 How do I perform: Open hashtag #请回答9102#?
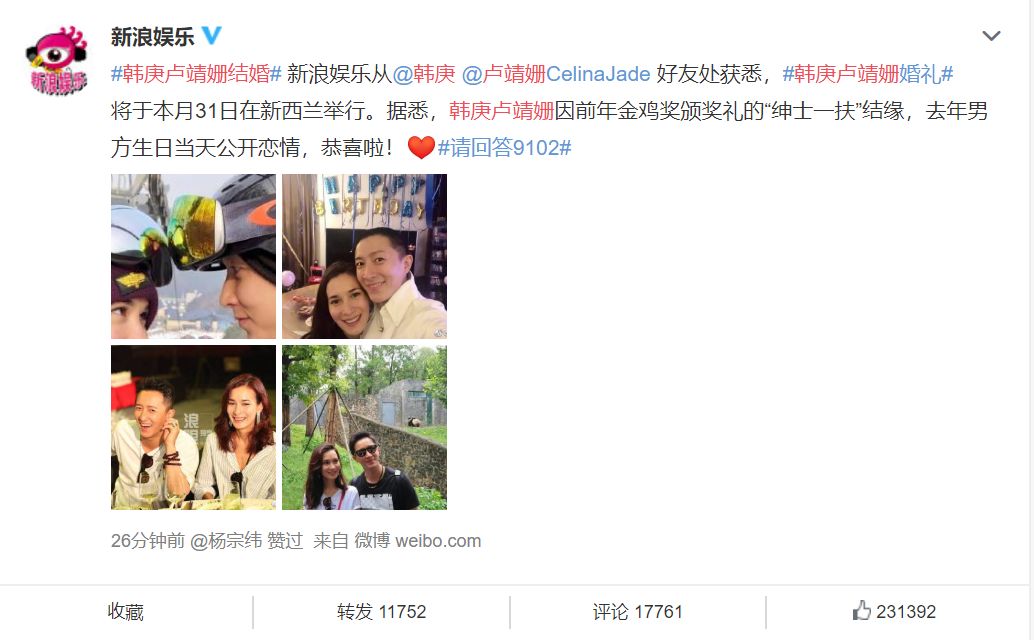[504, 148]
